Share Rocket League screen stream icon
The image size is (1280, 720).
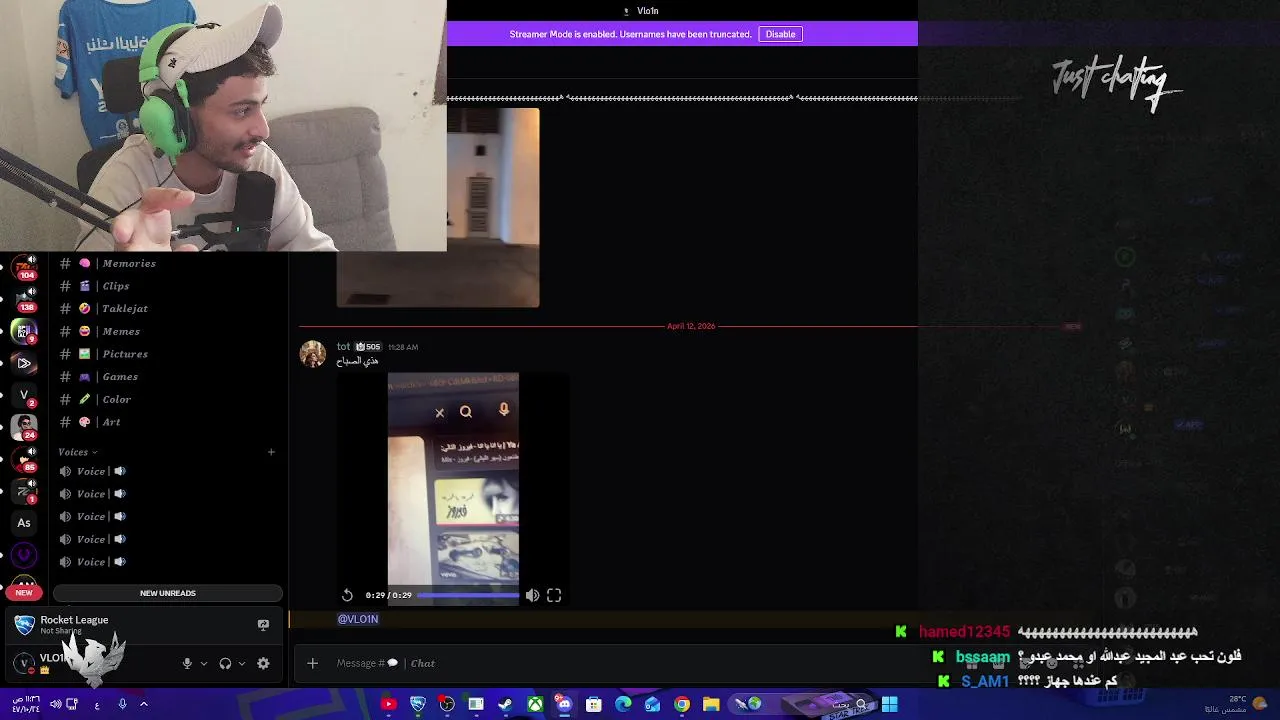coord(263,625)
